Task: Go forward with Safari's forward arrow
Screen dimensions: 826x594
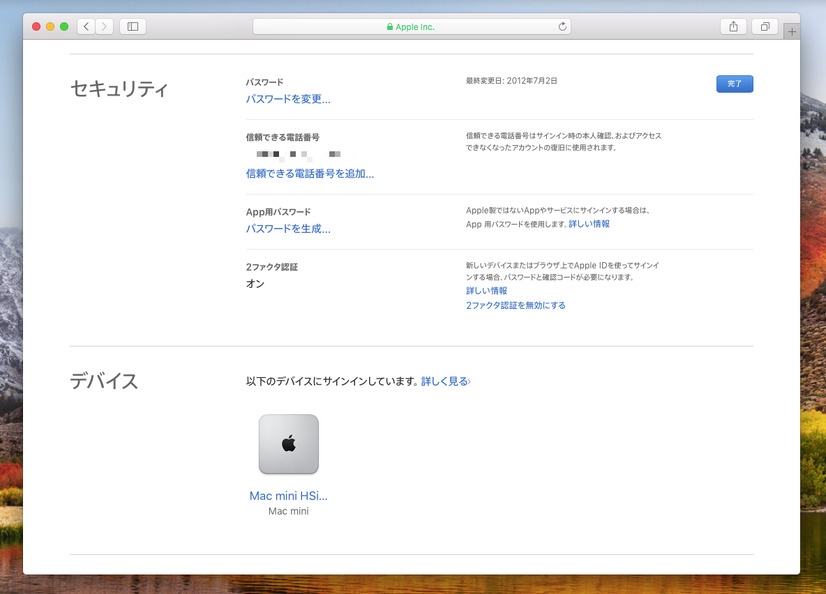Action: tap(104, 26)
